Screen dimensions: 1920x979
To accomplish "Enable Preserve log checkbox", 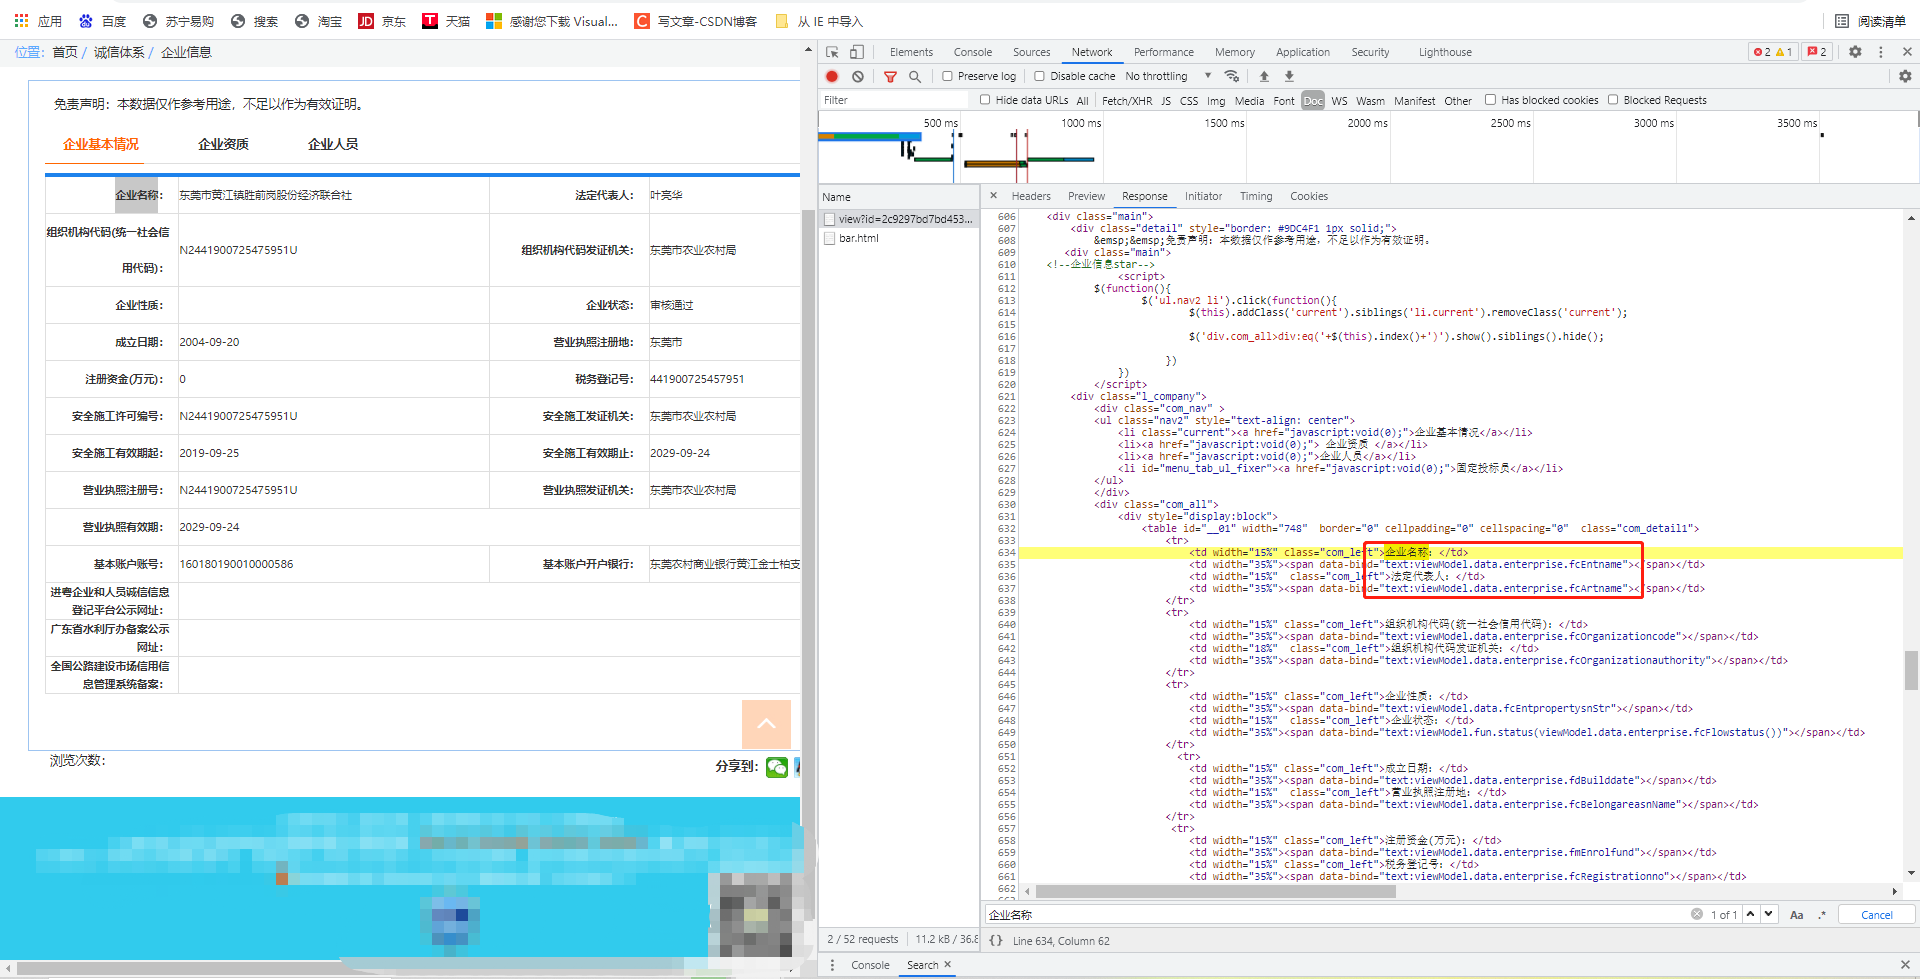I will (x=947, y=76).
